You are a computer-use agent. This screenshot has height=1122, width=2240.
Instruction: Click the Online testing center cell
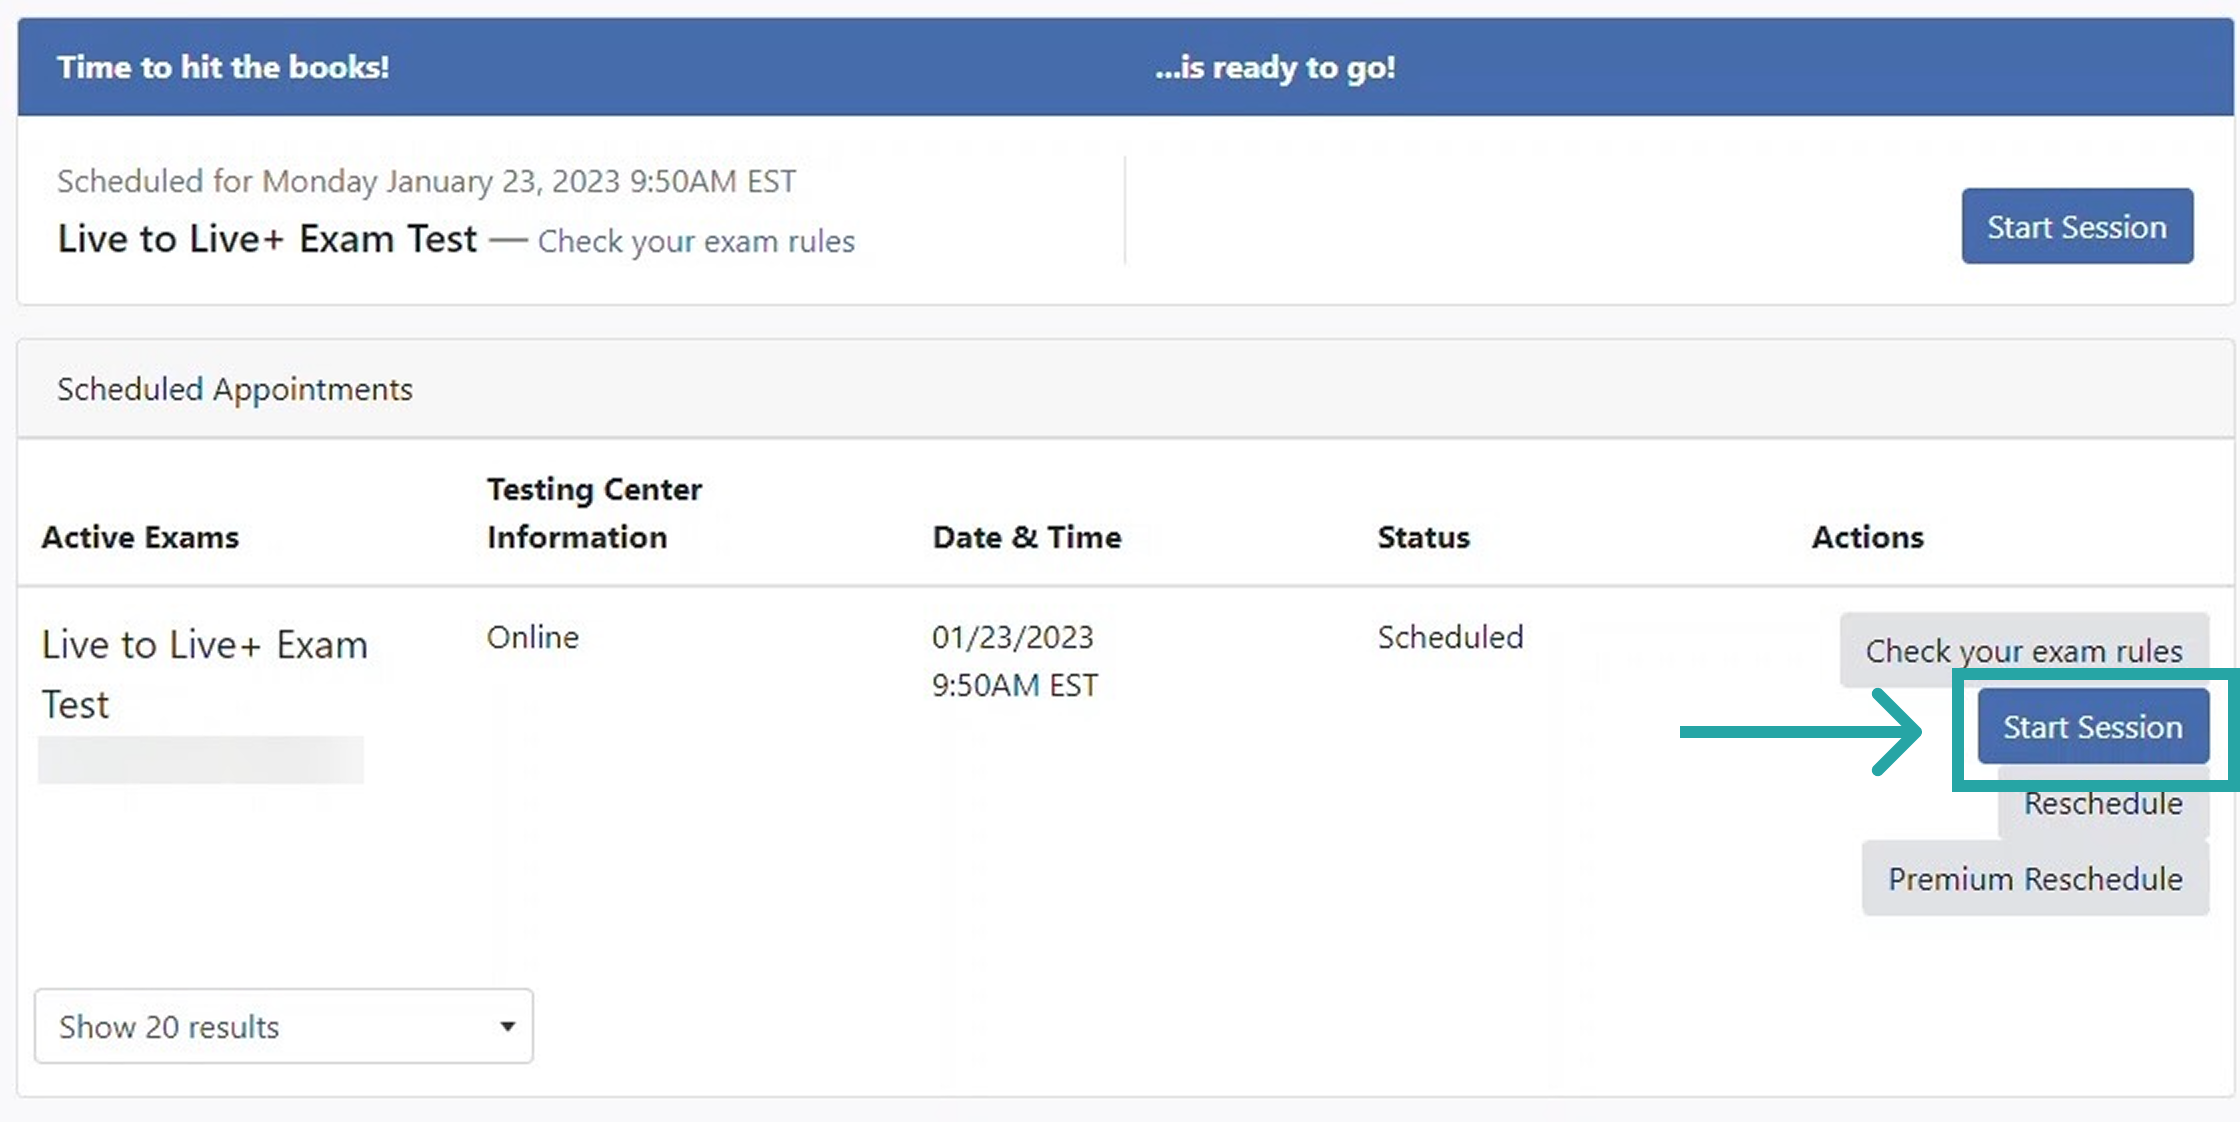[x=532, y=637]
